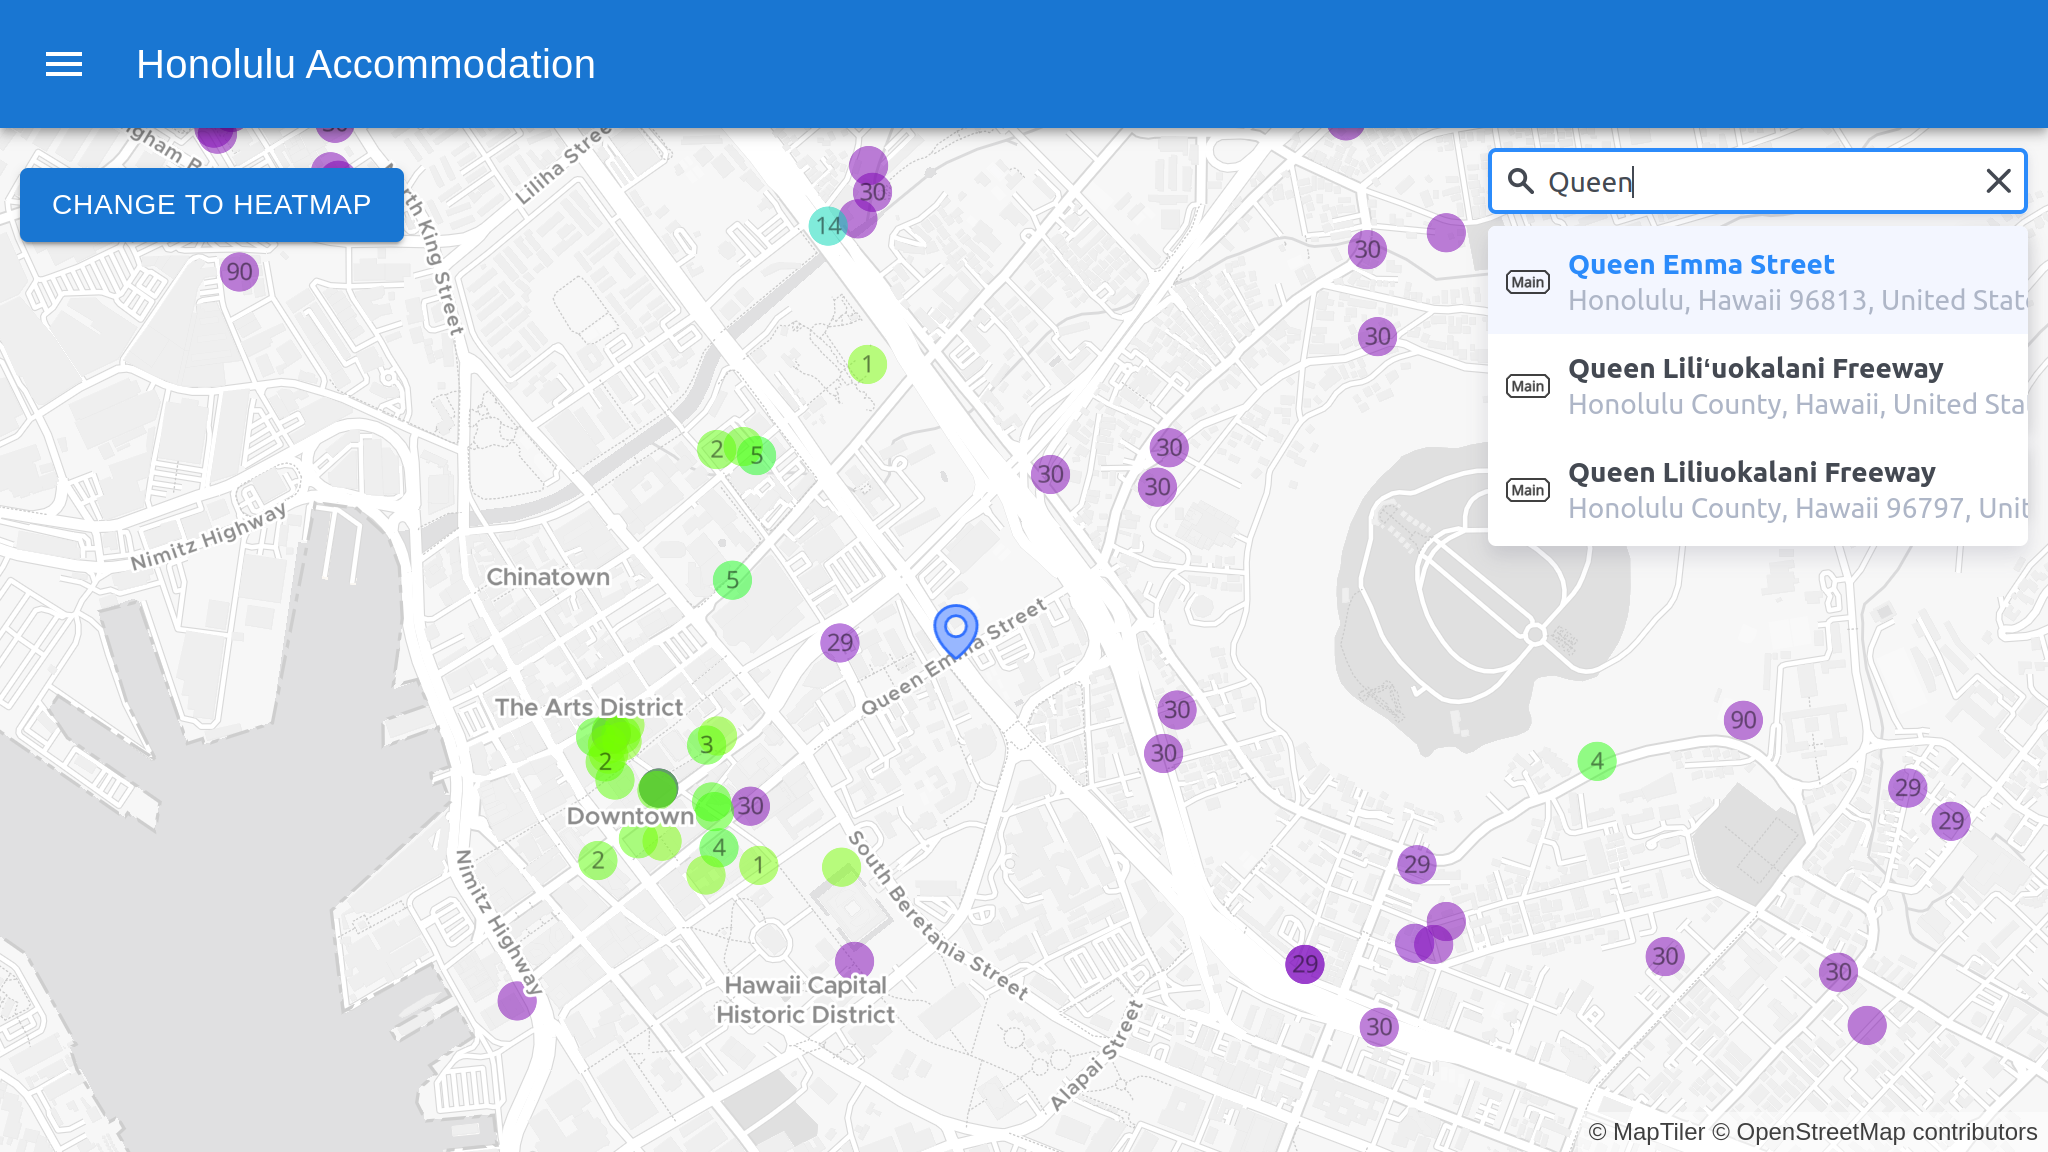This screenshot has width=2048, height=1152.
Task: Switch map view to heatmap
Action: tap(212, 205)
